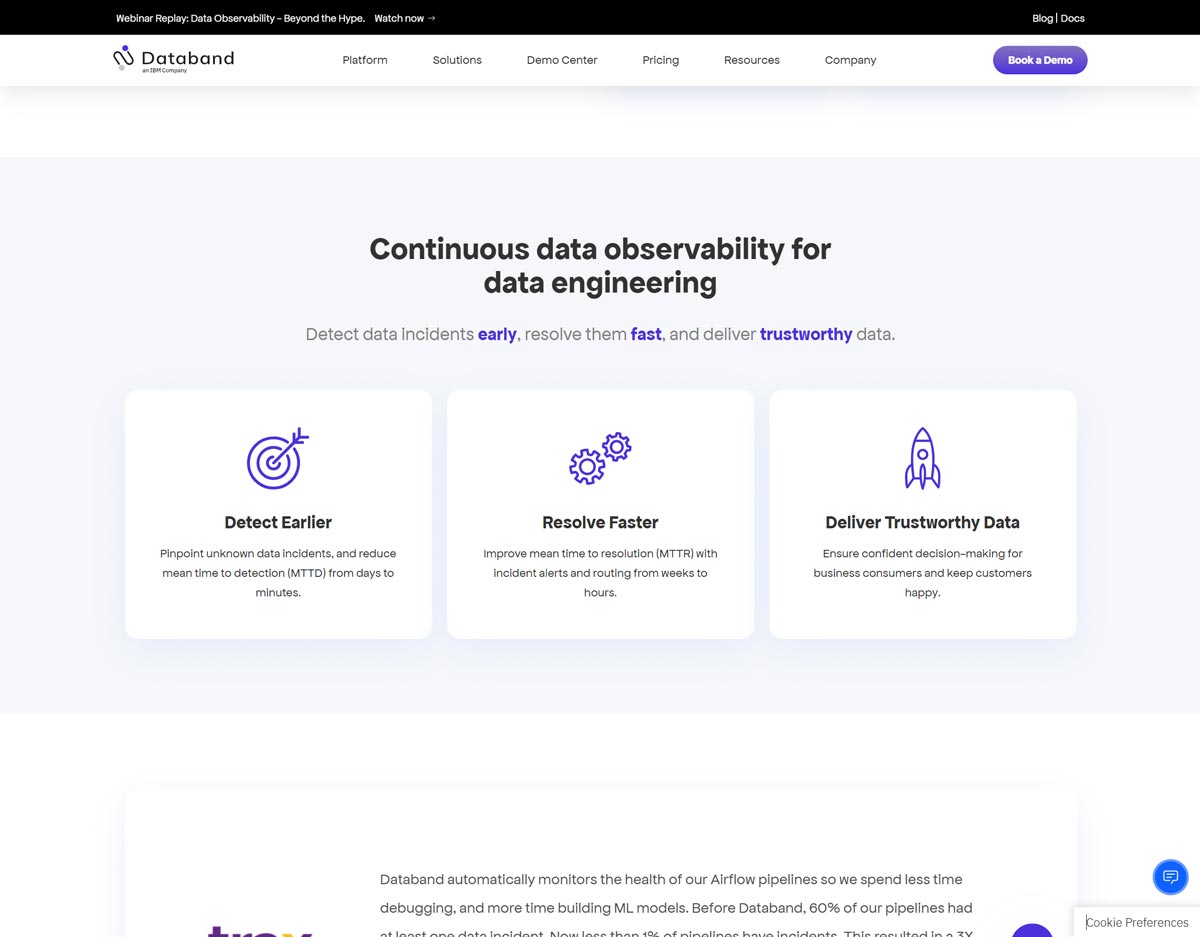
Task: Click the highlighted word "early"
Action: coord(497,334)
